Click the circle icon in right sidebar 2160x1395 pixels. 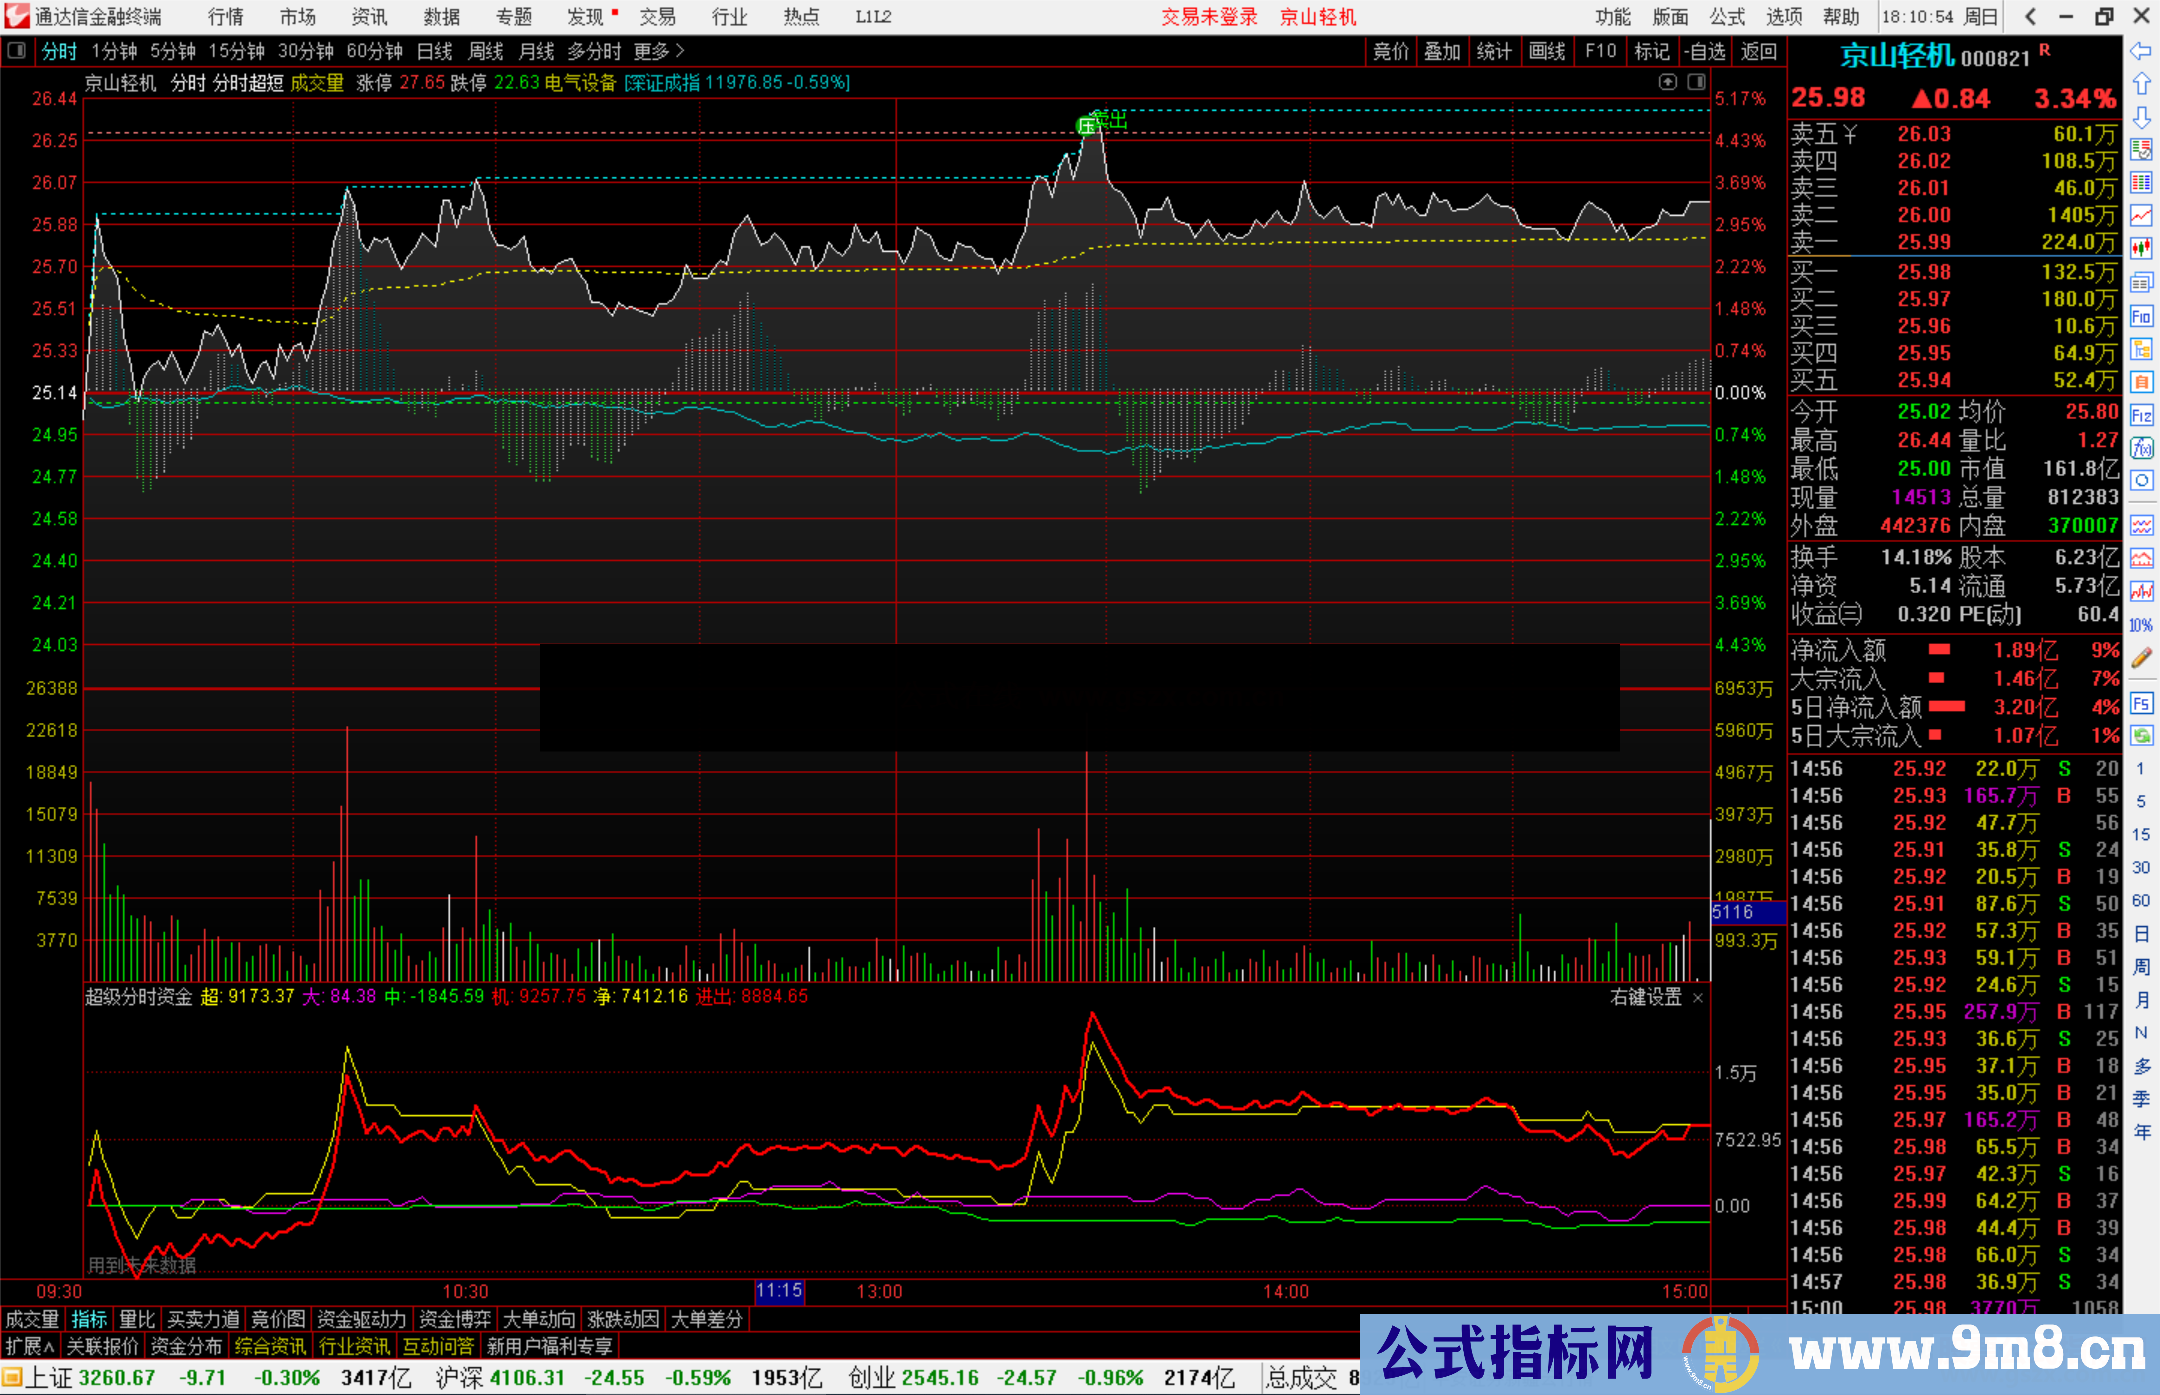[2141, 481]
